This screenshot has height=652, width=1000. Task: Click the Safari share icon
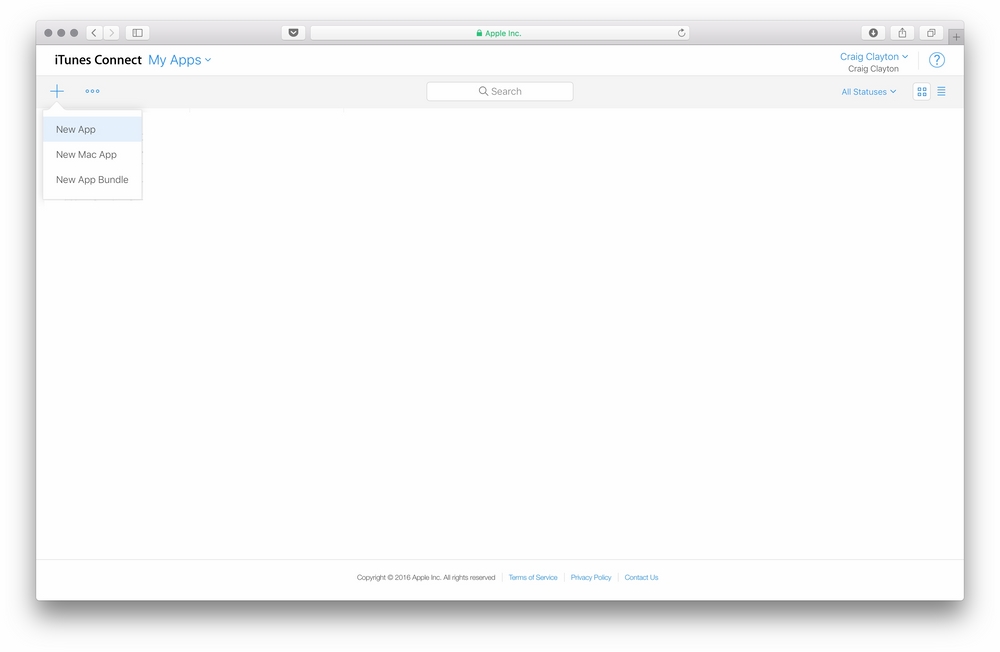[902, 33]
